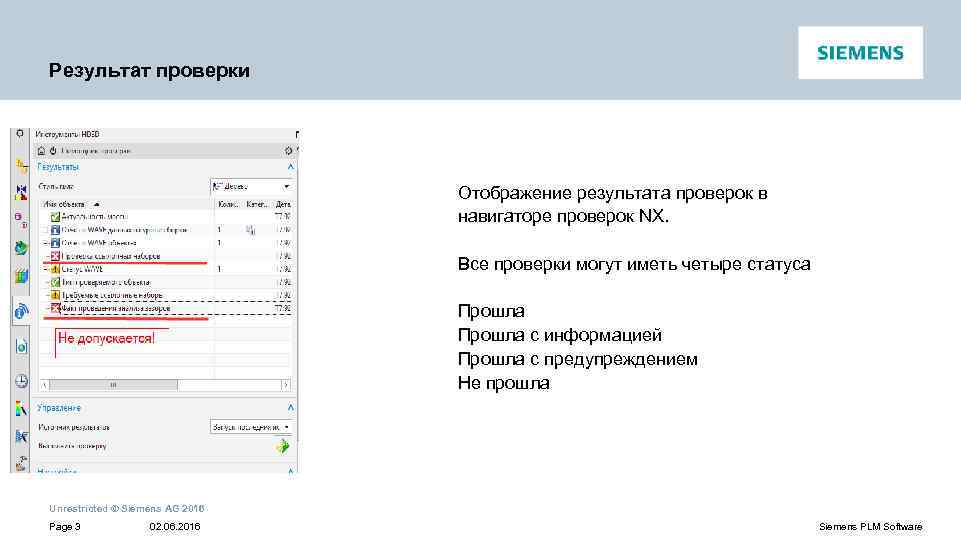Click the Катег. column header

pos(257,204)
